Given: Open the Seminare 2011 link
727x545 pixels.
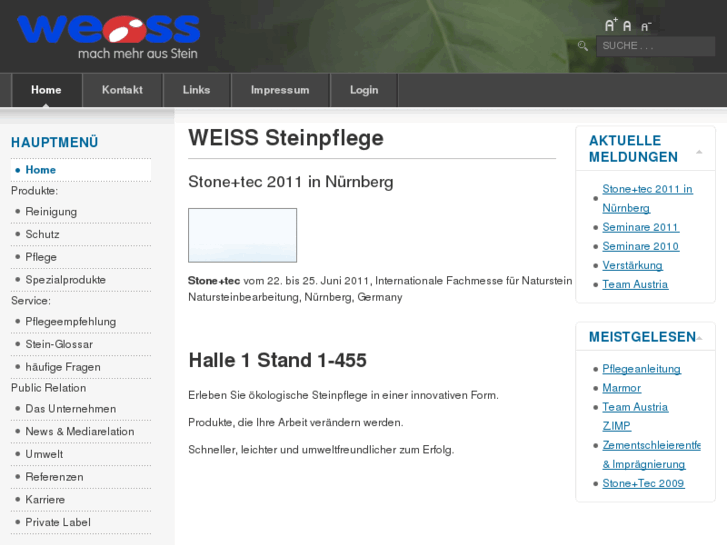Looking at the screenshot, I should [640, 227].
